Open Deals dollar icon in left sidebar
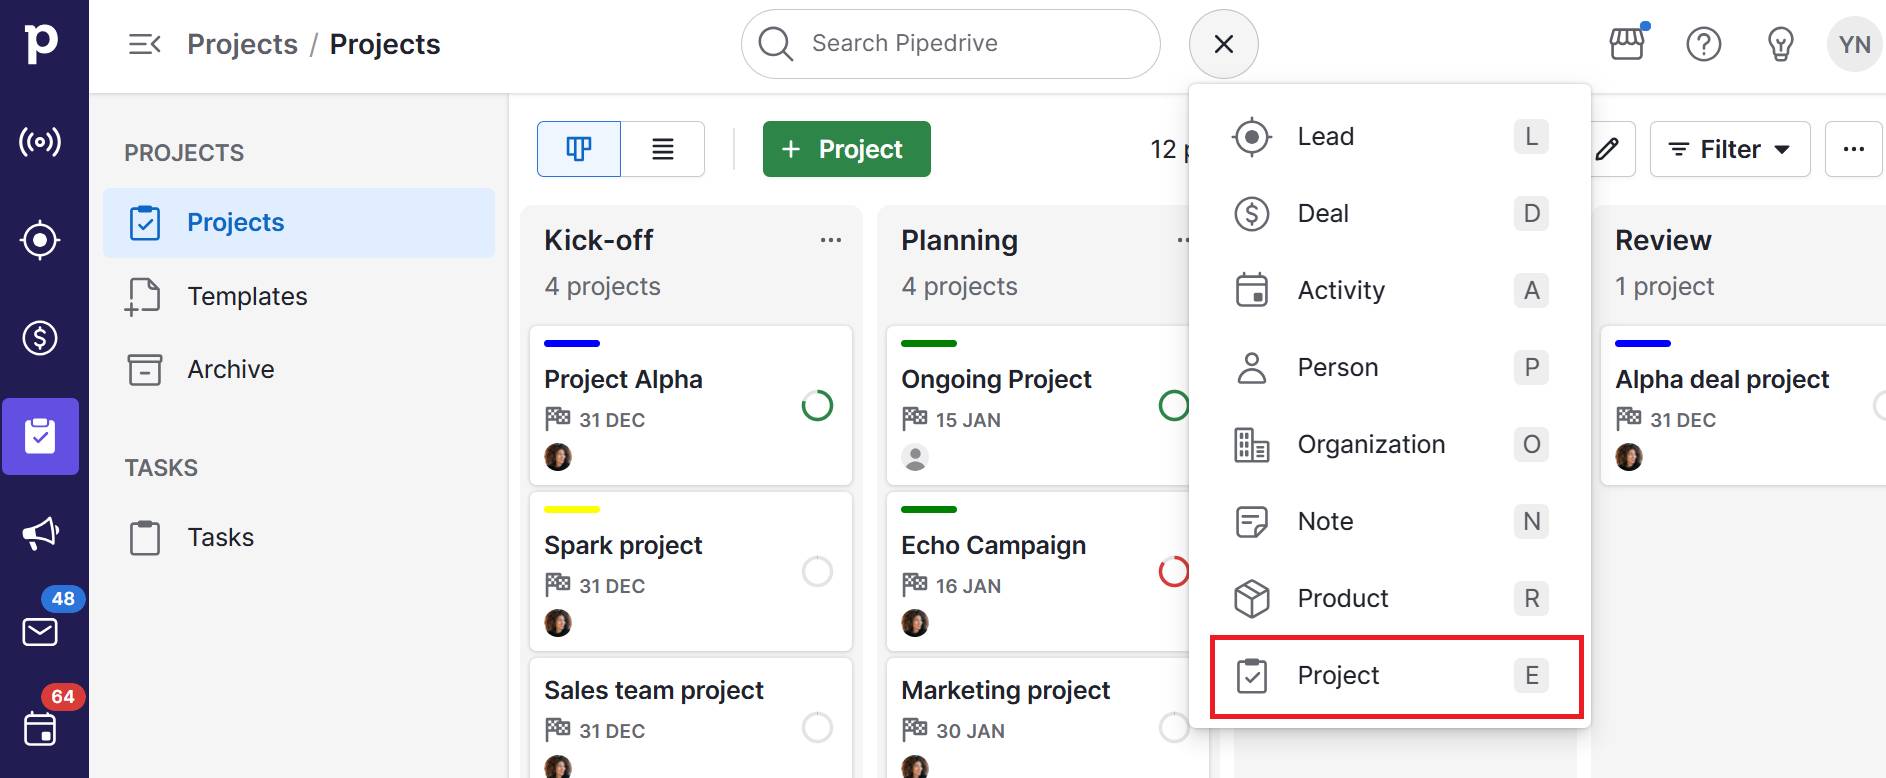The width and height of the screenshot is (1886, 778). point(40,338)
